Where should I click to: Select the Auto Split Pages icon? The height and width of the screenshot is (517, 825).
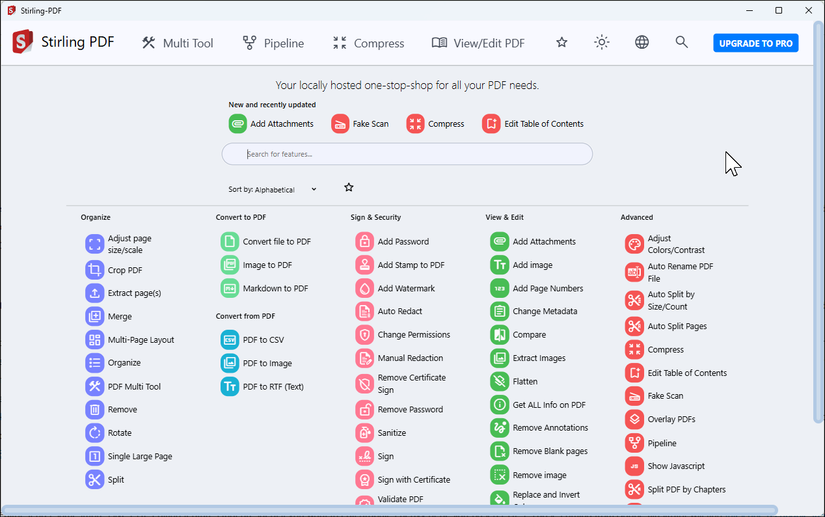tap(635, 326)
